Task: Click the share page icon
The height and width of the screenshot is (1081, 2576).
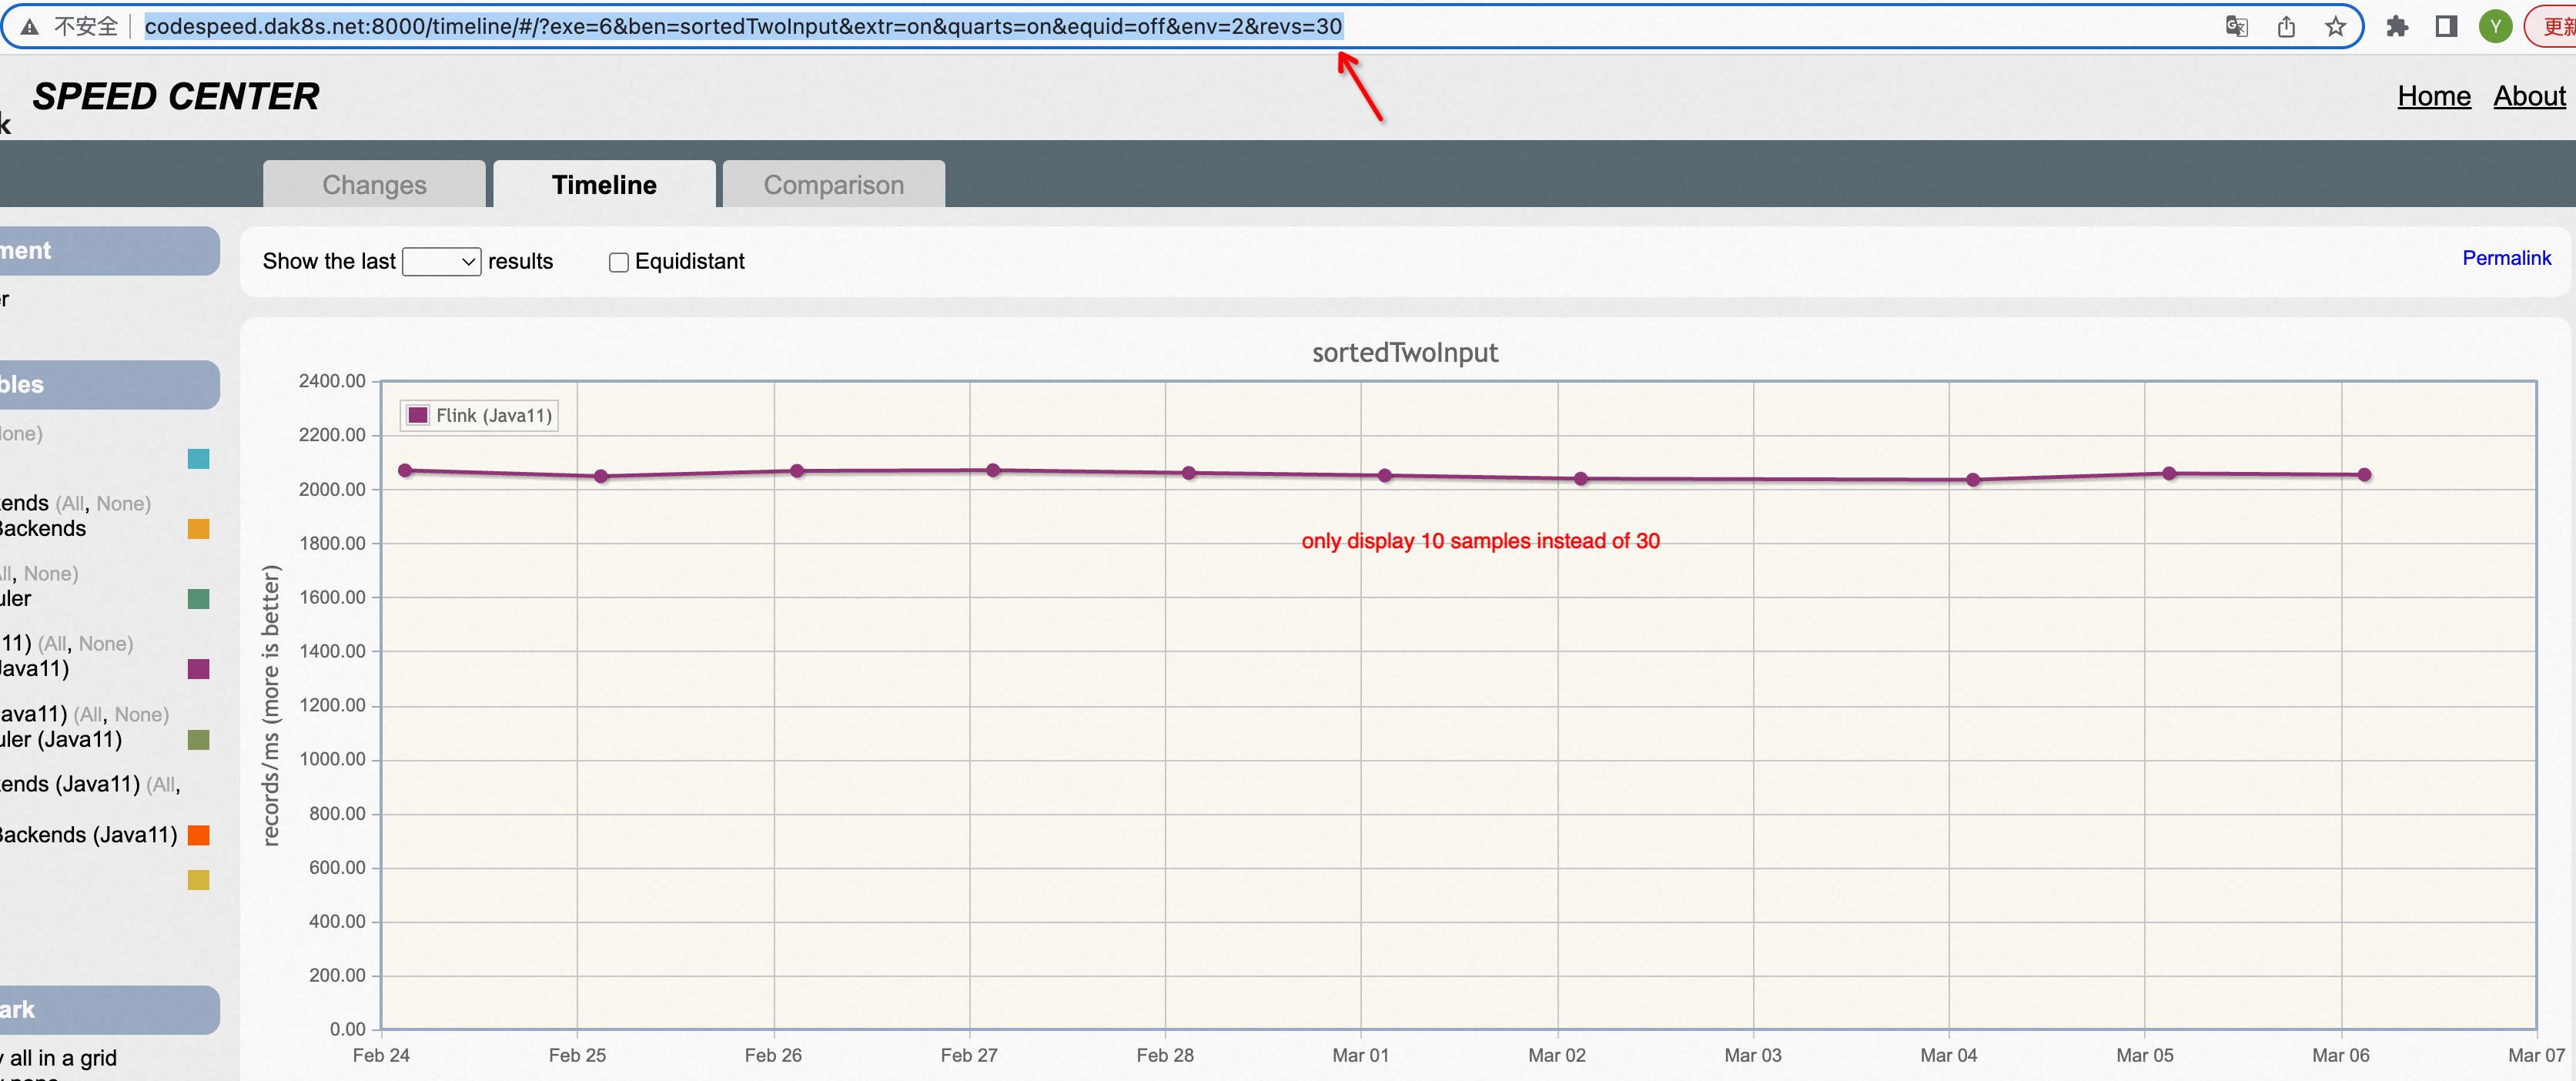Action: click(x=2286, y=27)
